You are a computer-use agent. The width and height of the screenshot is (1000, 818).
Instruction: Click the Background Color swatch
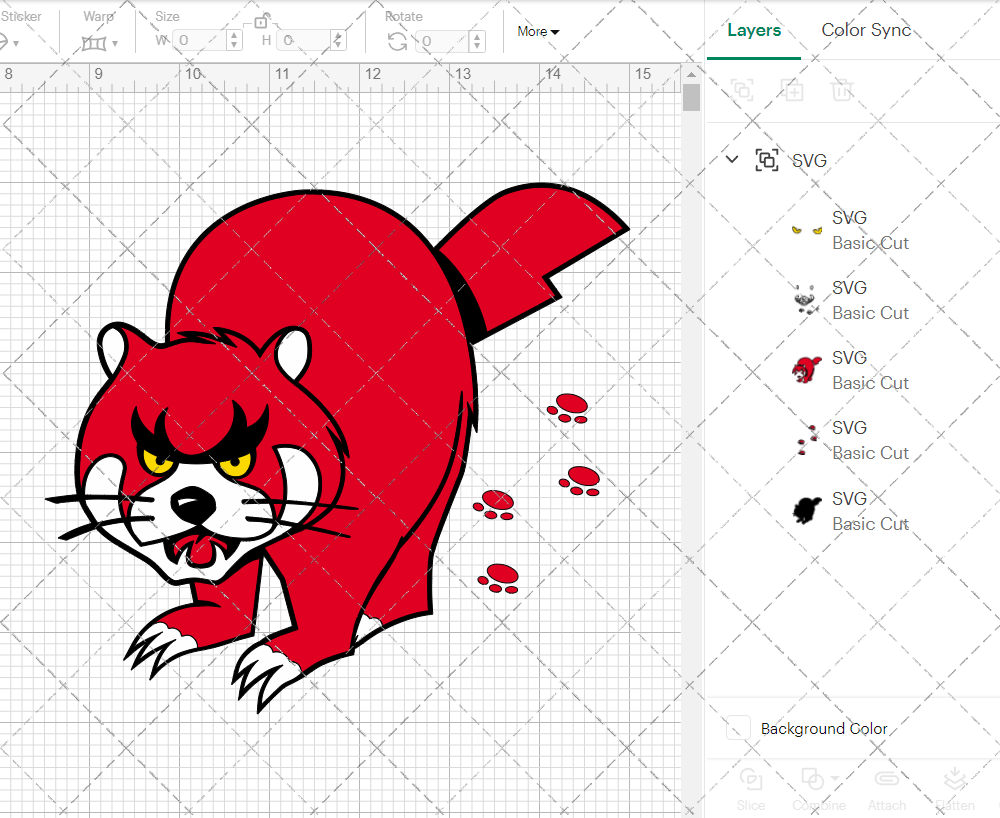[738, 728]
